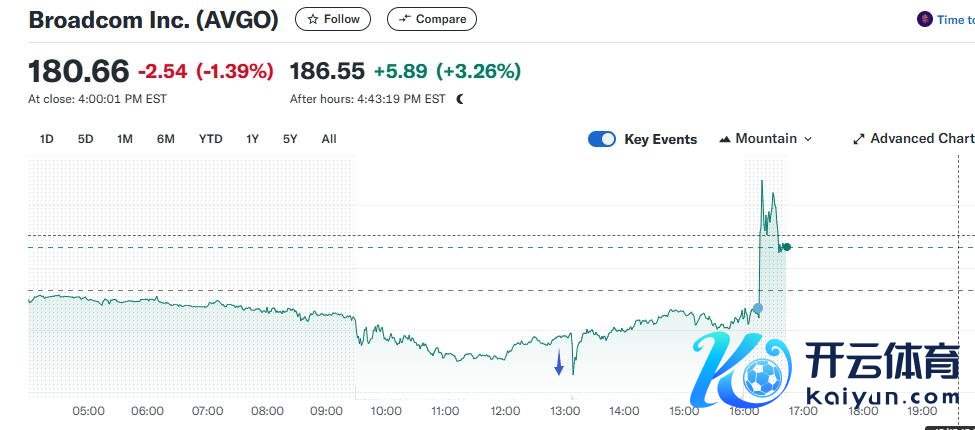Switch chart to 5Y range
This screenshot has height=430, width=975.
click(x=290, y=139)
